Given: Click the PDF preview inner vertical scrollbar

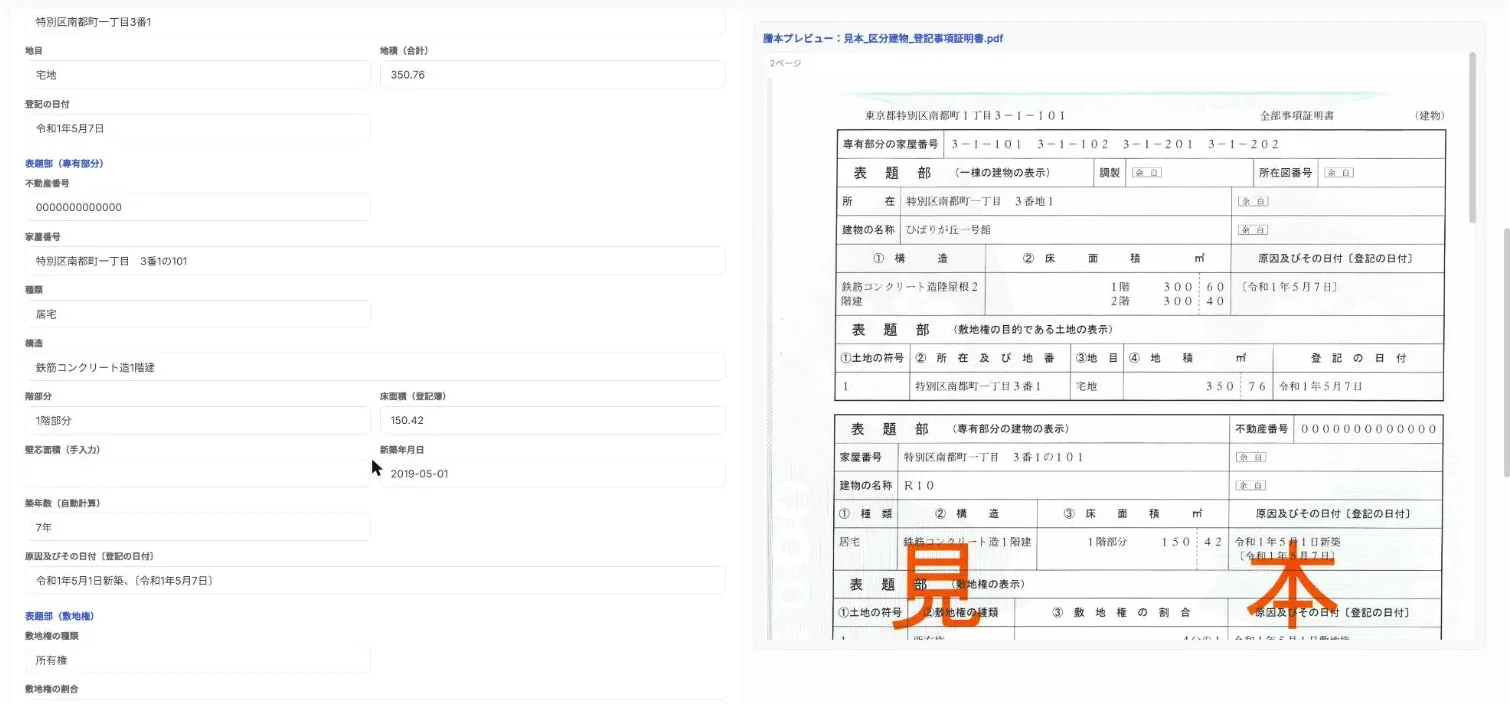Looking at the screenshot, I should [x=1472, y=138].
